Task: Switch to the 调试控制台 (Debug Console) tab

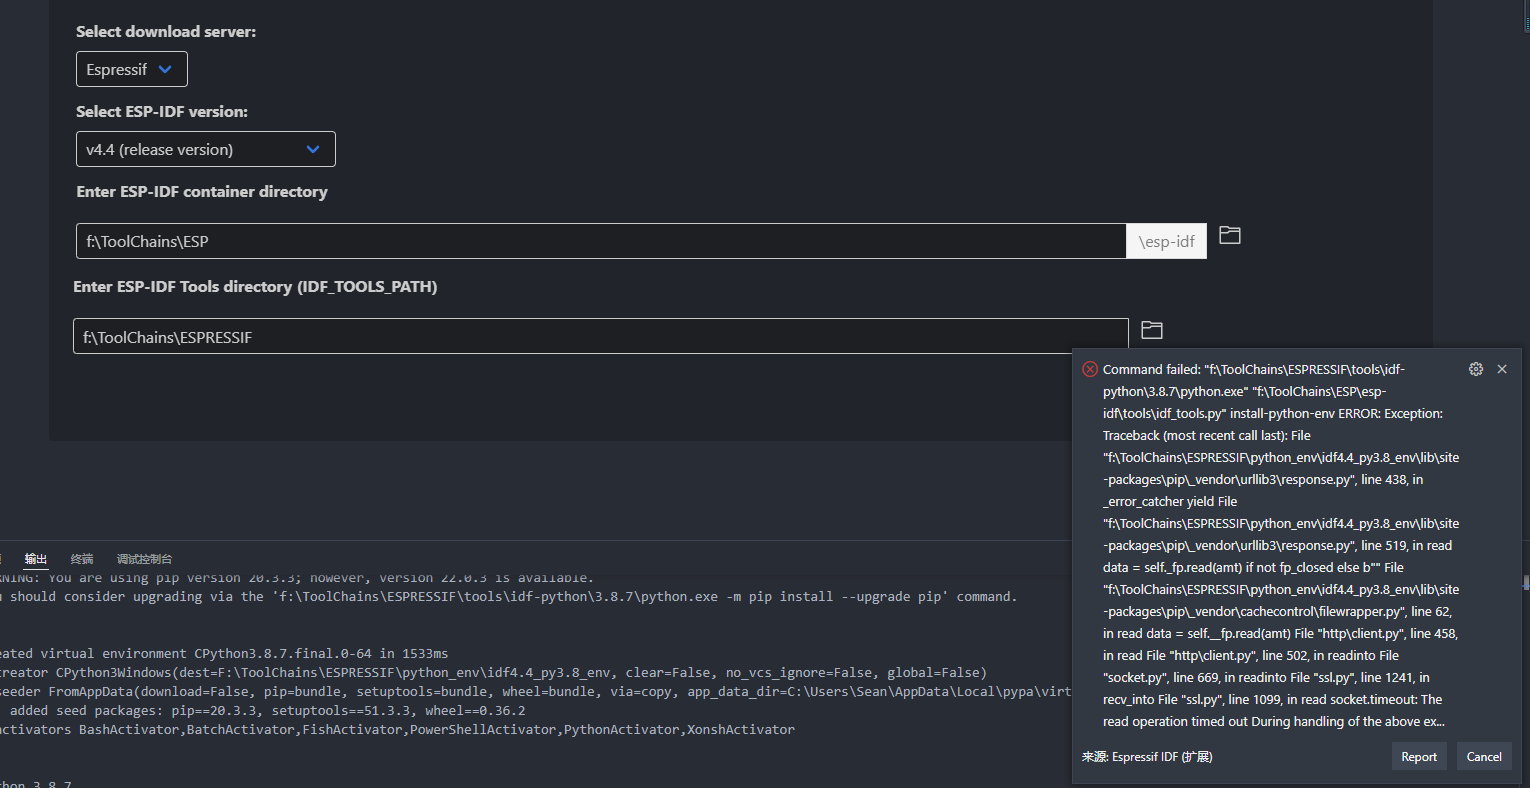Action: pyautogui.click(x=144, y=559)
